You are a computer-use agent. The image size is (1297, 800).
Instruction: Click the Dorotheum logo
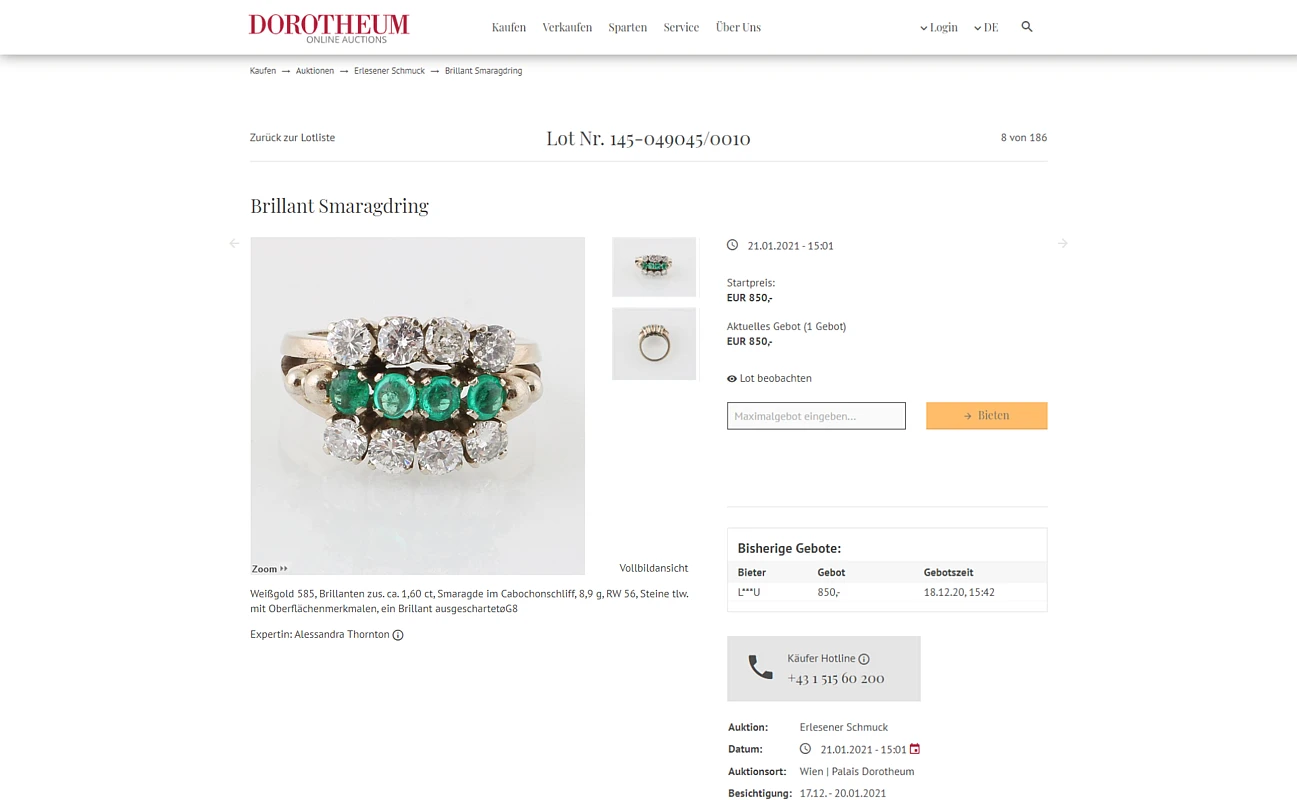329,27
